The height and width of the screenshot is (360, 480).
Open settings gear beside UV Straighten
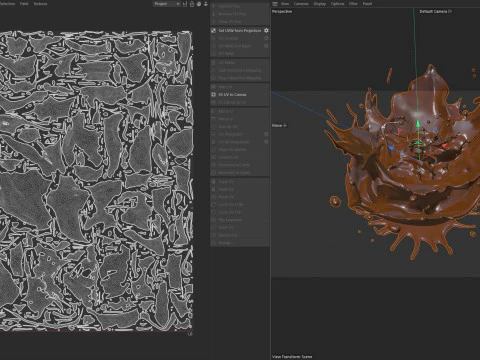coord(266,134)
